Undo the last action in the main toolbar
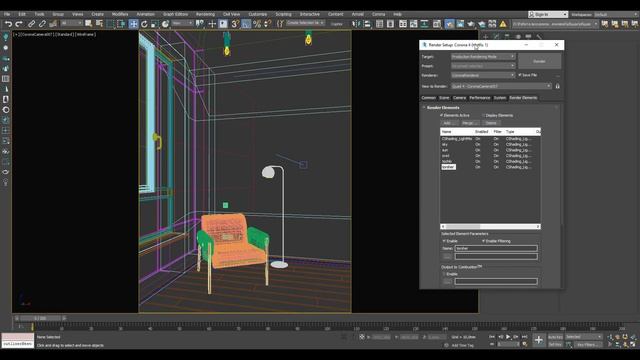The image size is (640, 360). click(8, 24)
